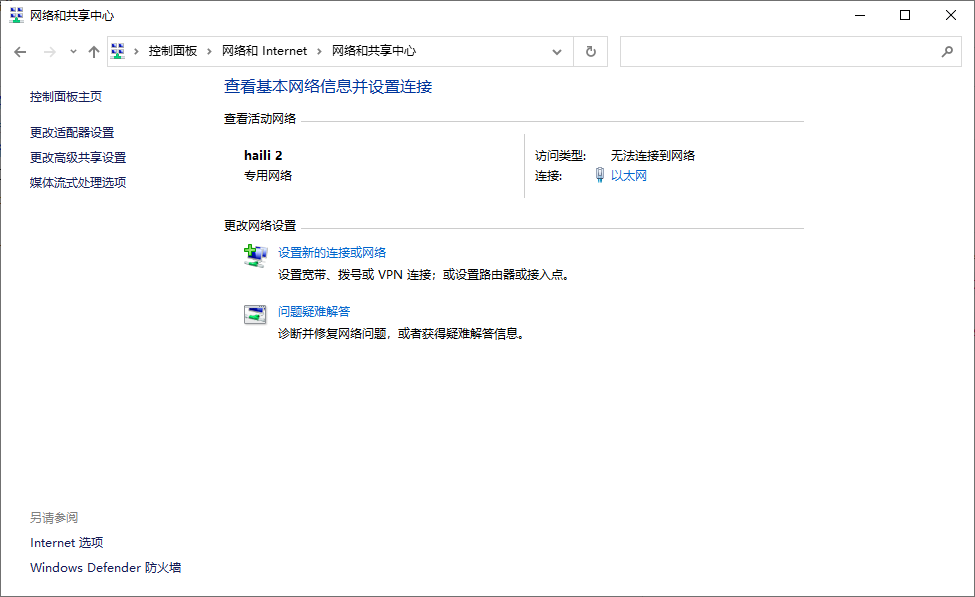
Task: Click the back navigation arrow
Action: (x=20, y=52)
